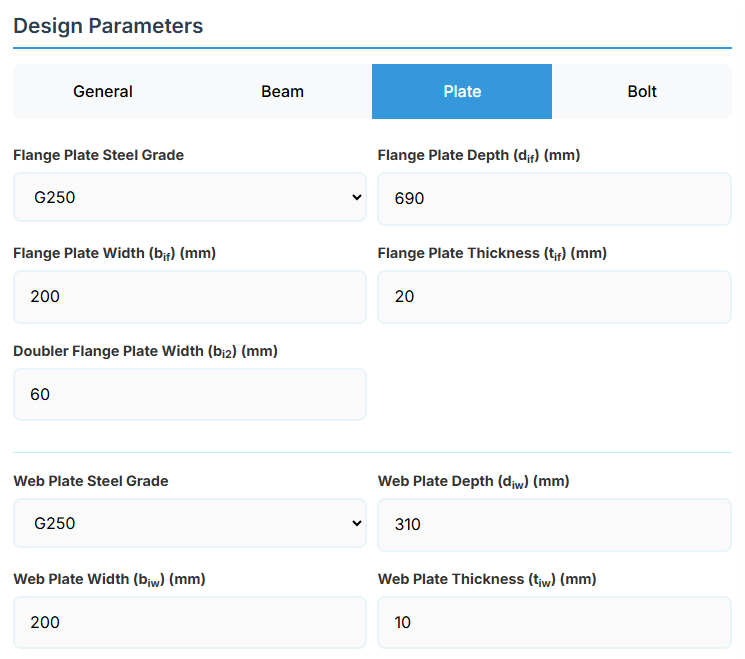Click the Design Parameters heading
745x659 pixels.
[108, 26]
